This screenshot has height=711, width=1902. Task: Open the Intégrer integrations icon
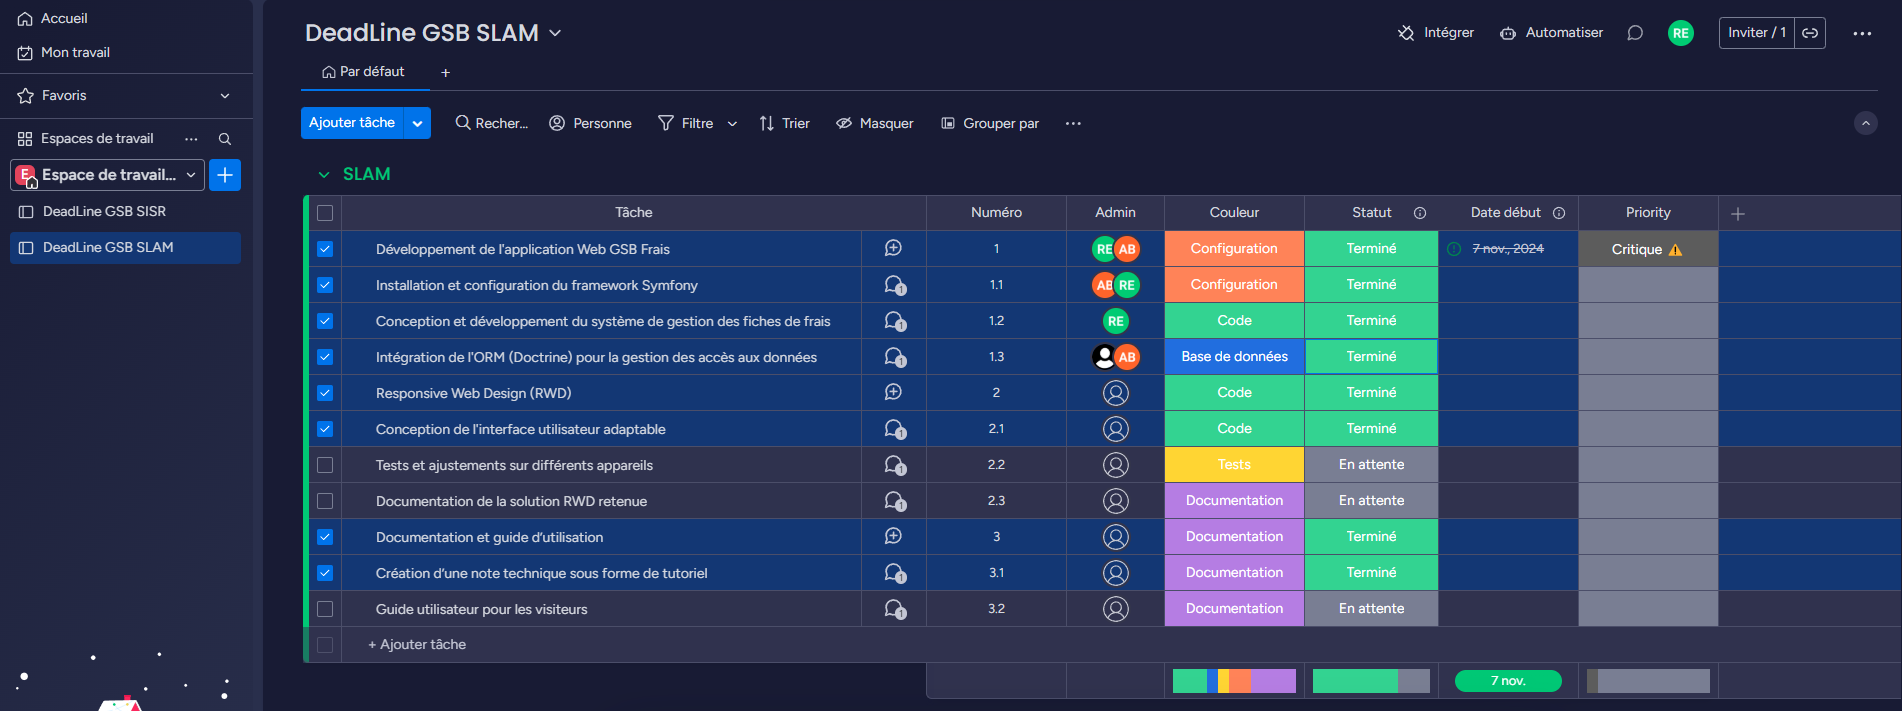point(1406,33)
